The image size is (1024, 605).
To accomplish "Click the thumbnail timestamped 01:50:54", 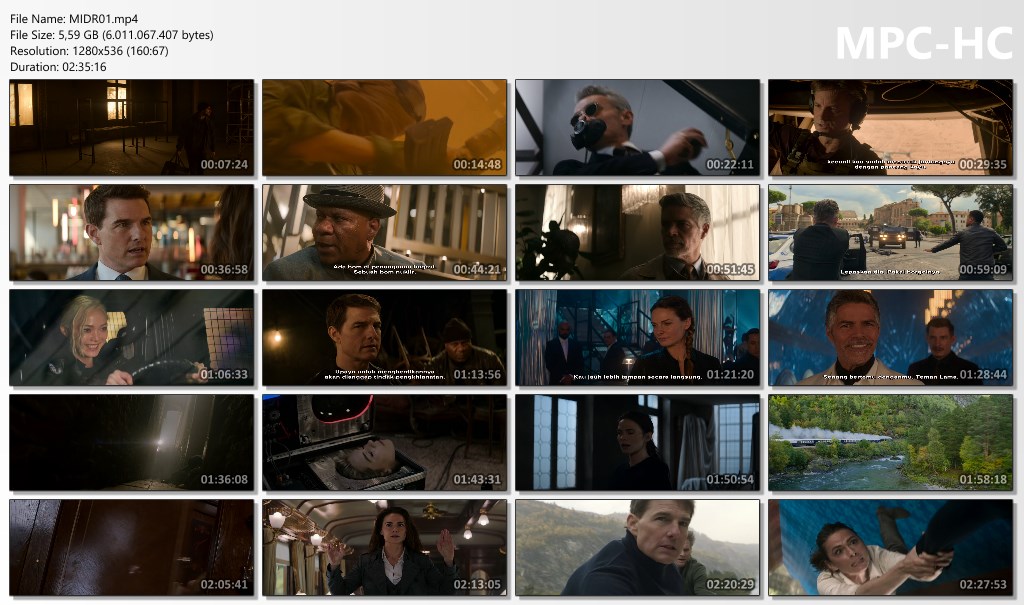I will pos(637,442).
